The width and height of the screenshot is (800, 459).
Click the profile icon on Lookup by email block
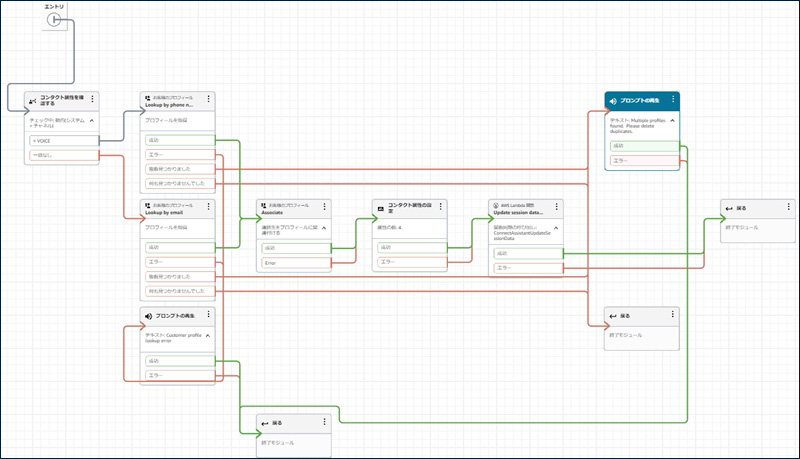148,208
